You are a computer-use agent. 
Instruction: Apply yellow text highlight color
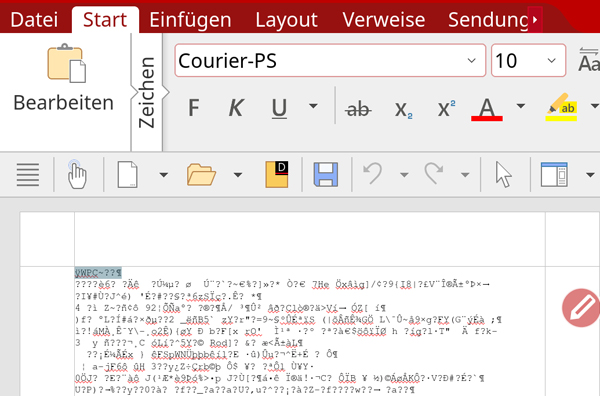tap(561, 108)
